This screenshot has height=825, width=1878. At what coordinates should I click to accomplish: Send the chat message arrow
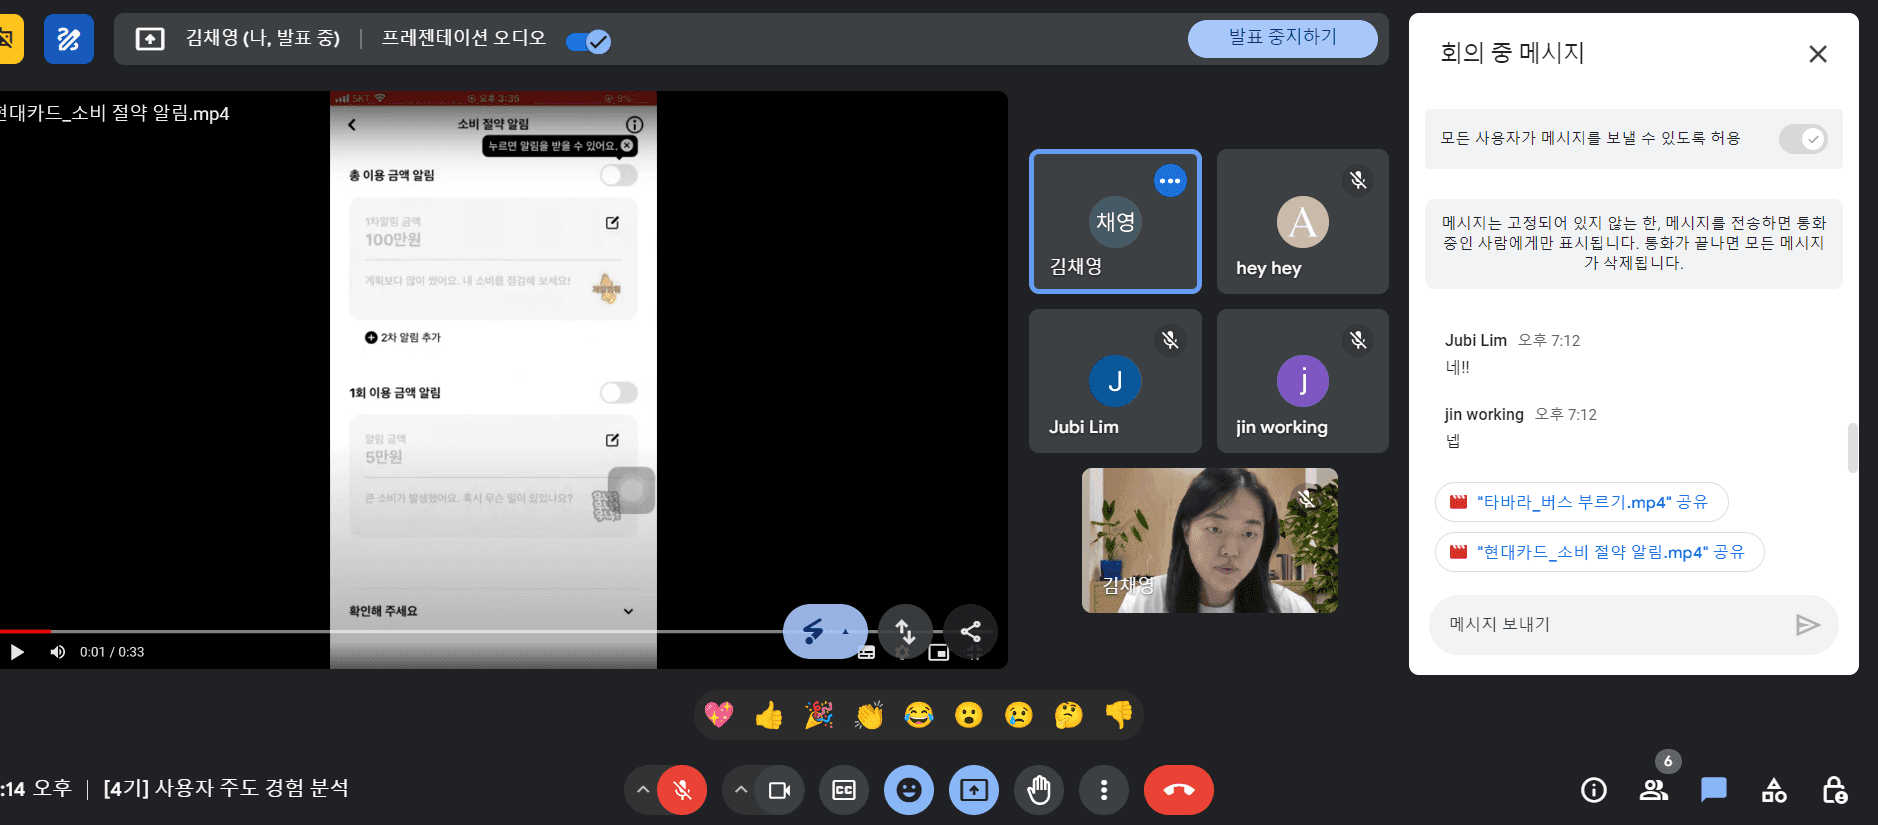point(1807,625)
